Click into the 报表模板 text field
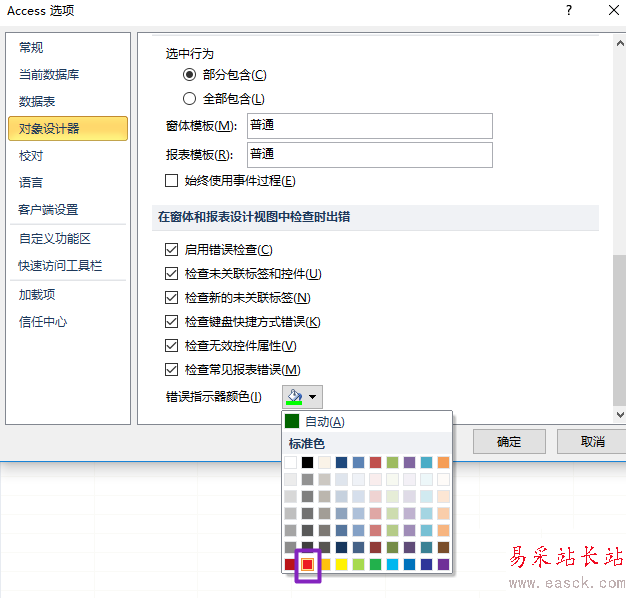 click(370, 155)
